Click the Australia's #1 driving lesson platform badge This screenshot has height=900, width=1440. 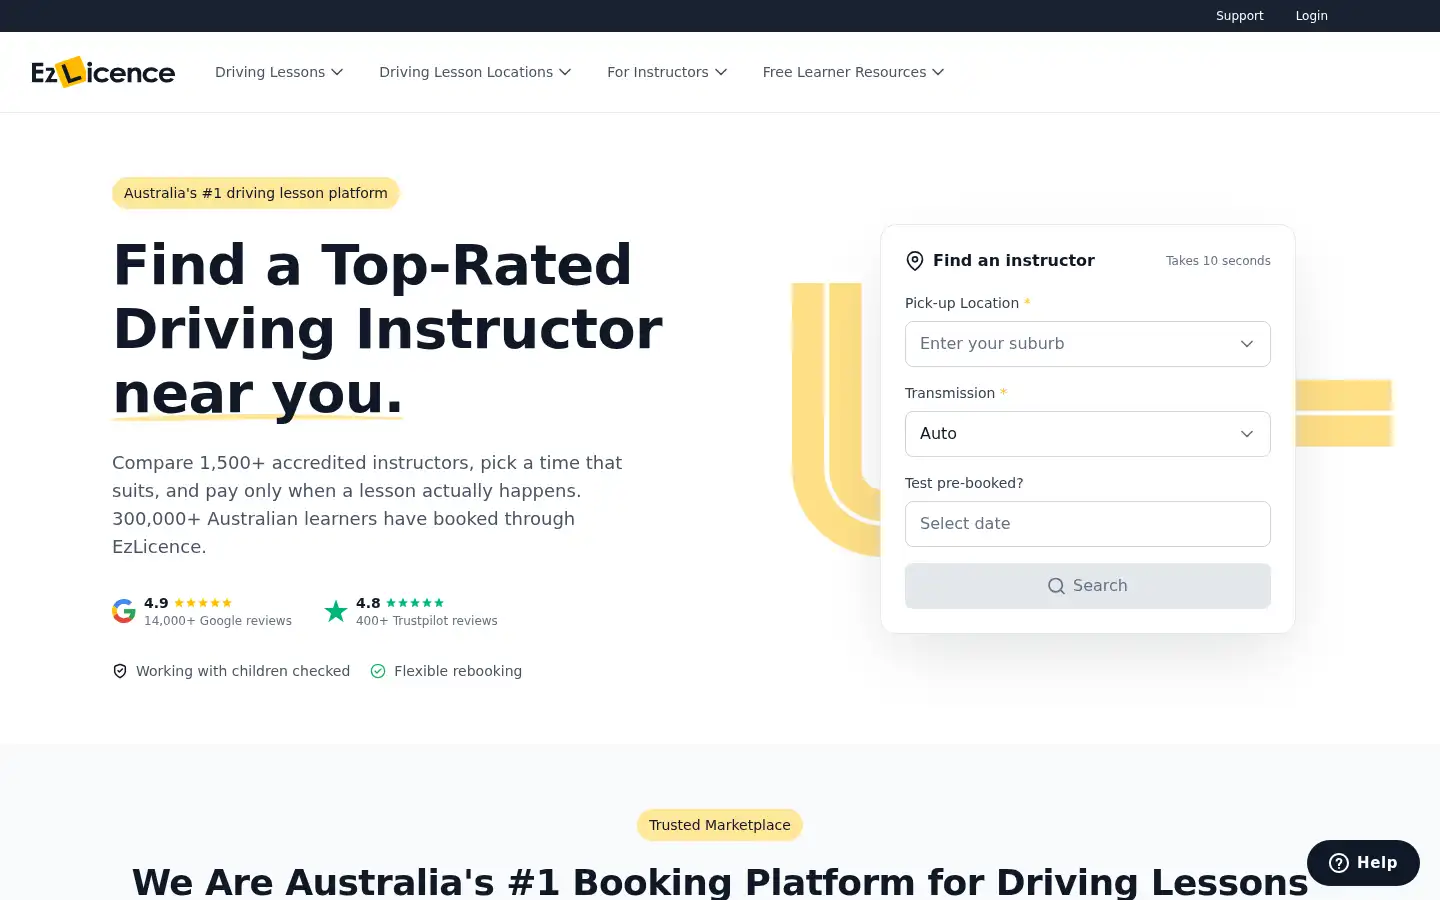[x=256, y=193]
